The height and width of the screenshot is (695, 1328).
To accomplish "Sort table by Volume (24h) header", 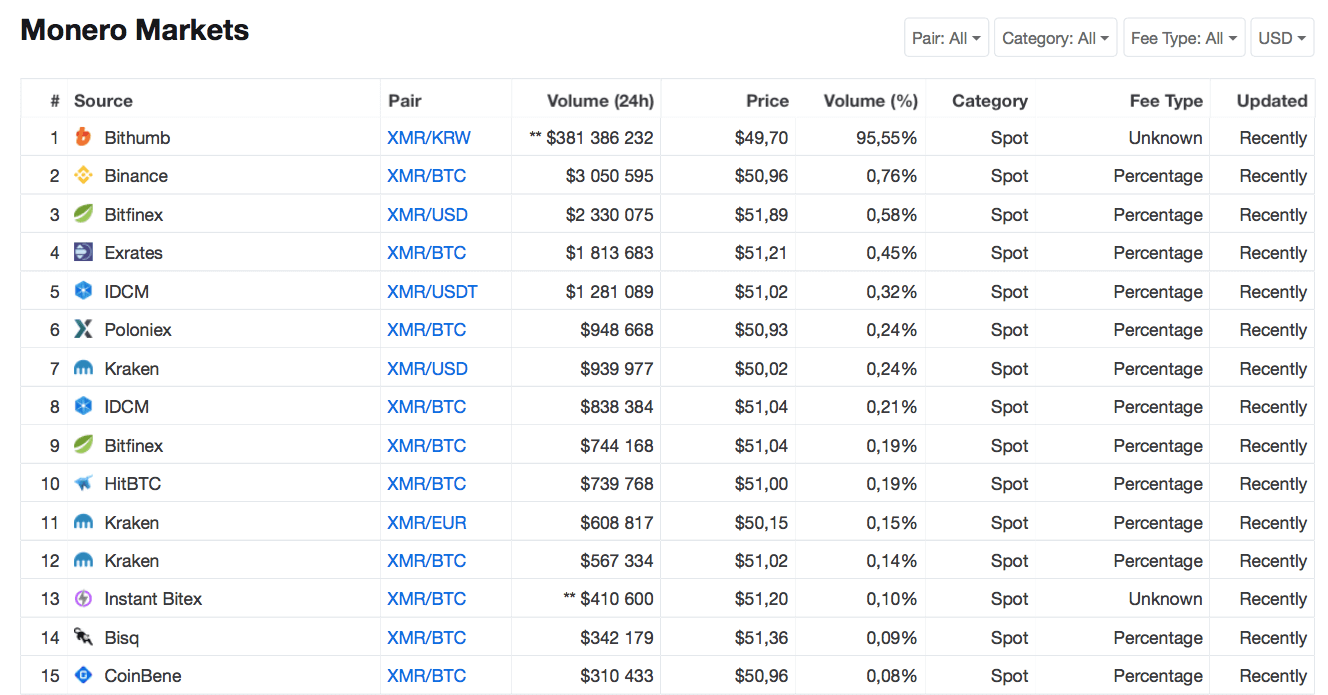I will tap(600, 101).
